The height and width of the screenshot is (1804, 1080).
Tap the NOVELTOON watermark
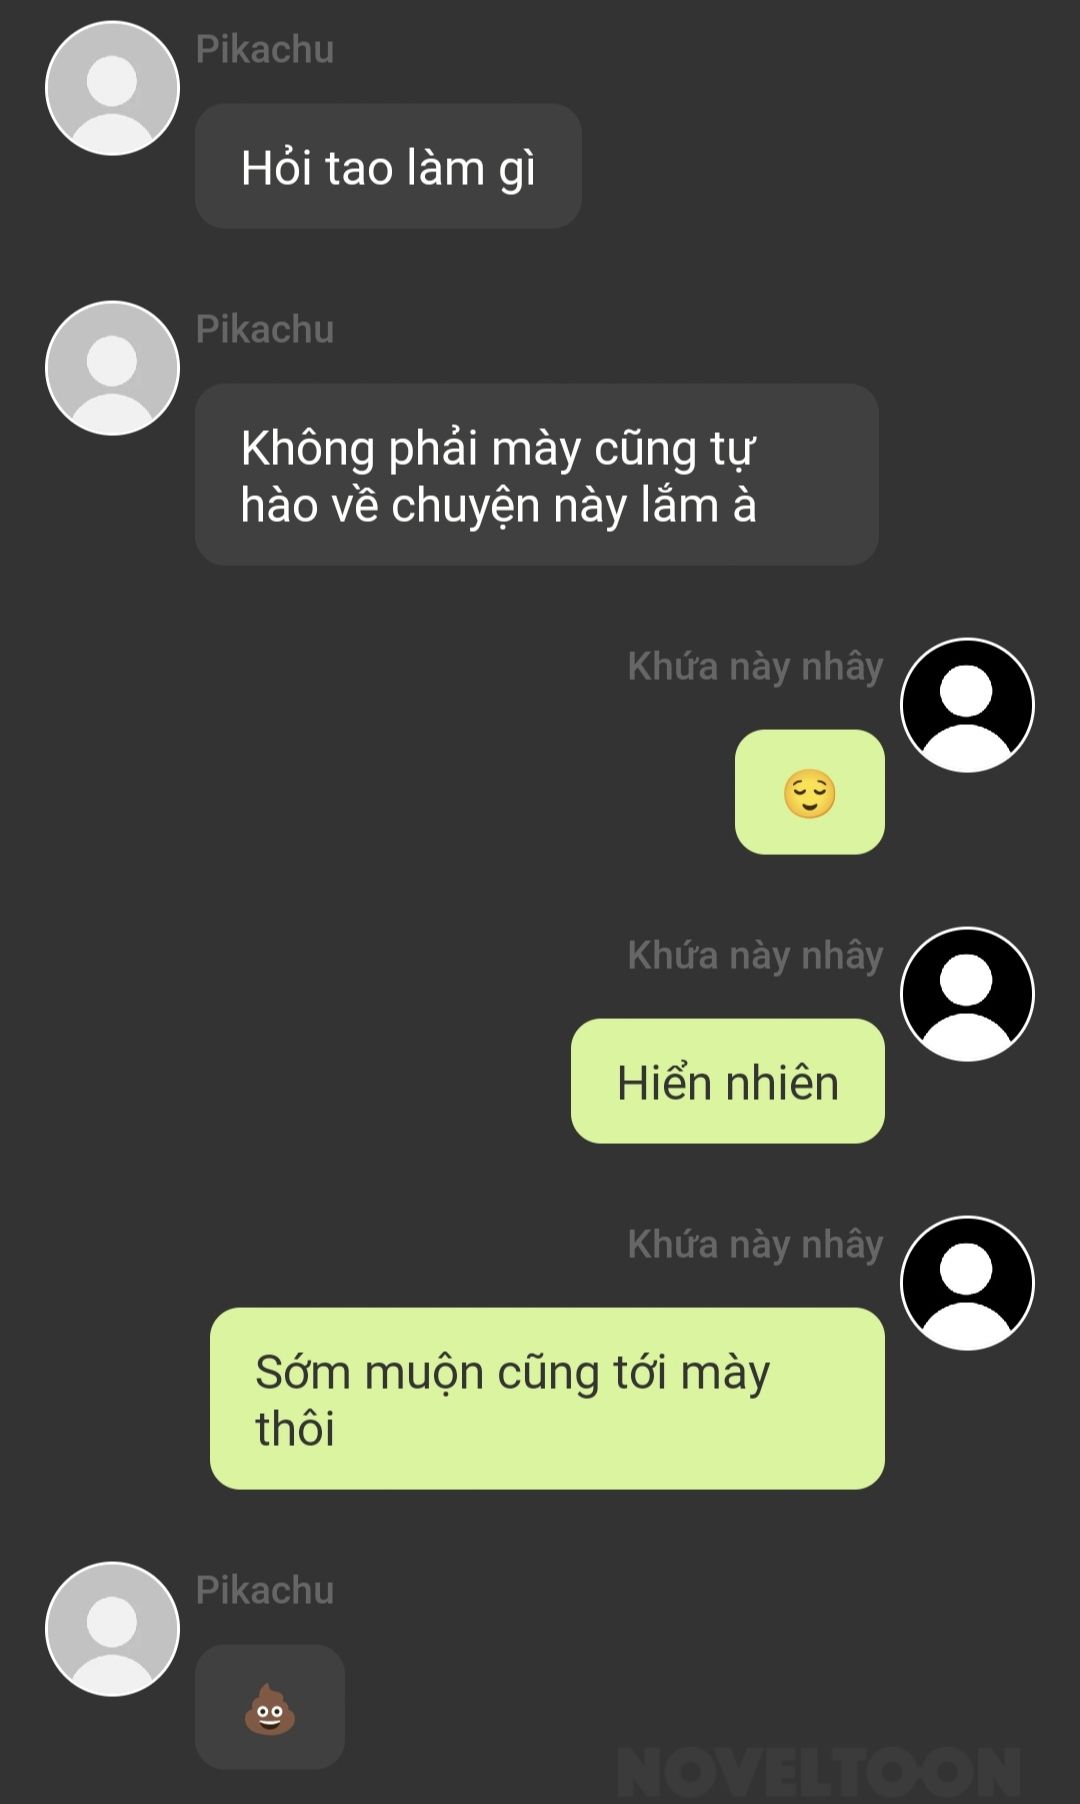pyautogui.click(x=819, y=1773)
